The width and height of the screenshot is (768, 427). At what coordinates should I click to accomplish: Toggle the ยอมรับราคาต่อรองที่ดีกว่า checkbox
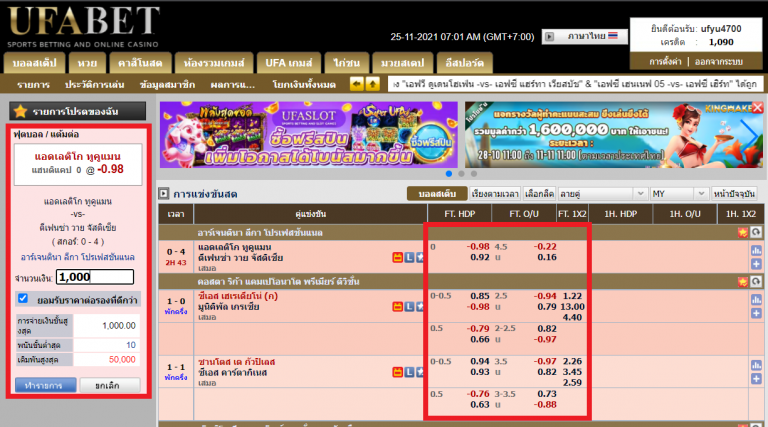(x=23, y=298)
